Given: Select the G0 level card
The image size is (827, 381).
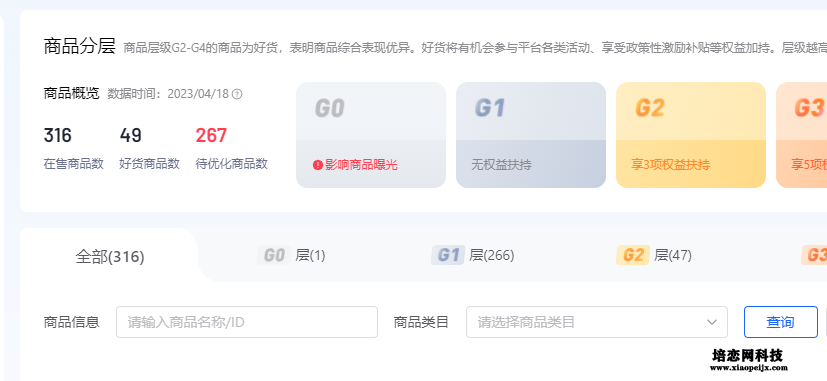Looking at the screenshot, I should [x=371, y=135].
